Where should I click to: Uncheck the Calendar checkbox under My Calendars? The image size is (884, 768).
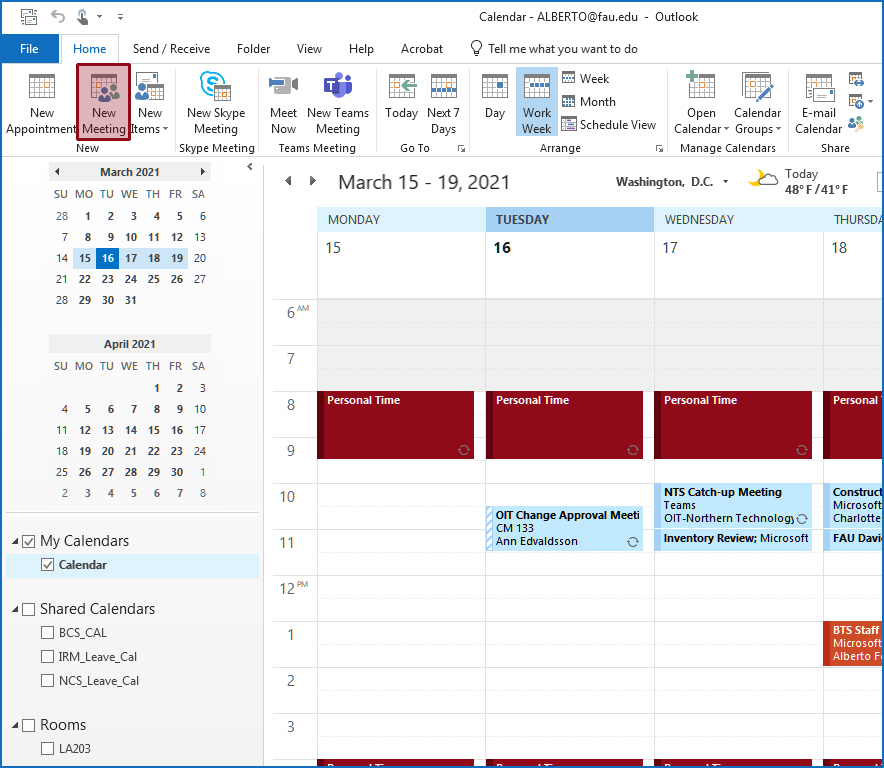click(x=48, y=565)
